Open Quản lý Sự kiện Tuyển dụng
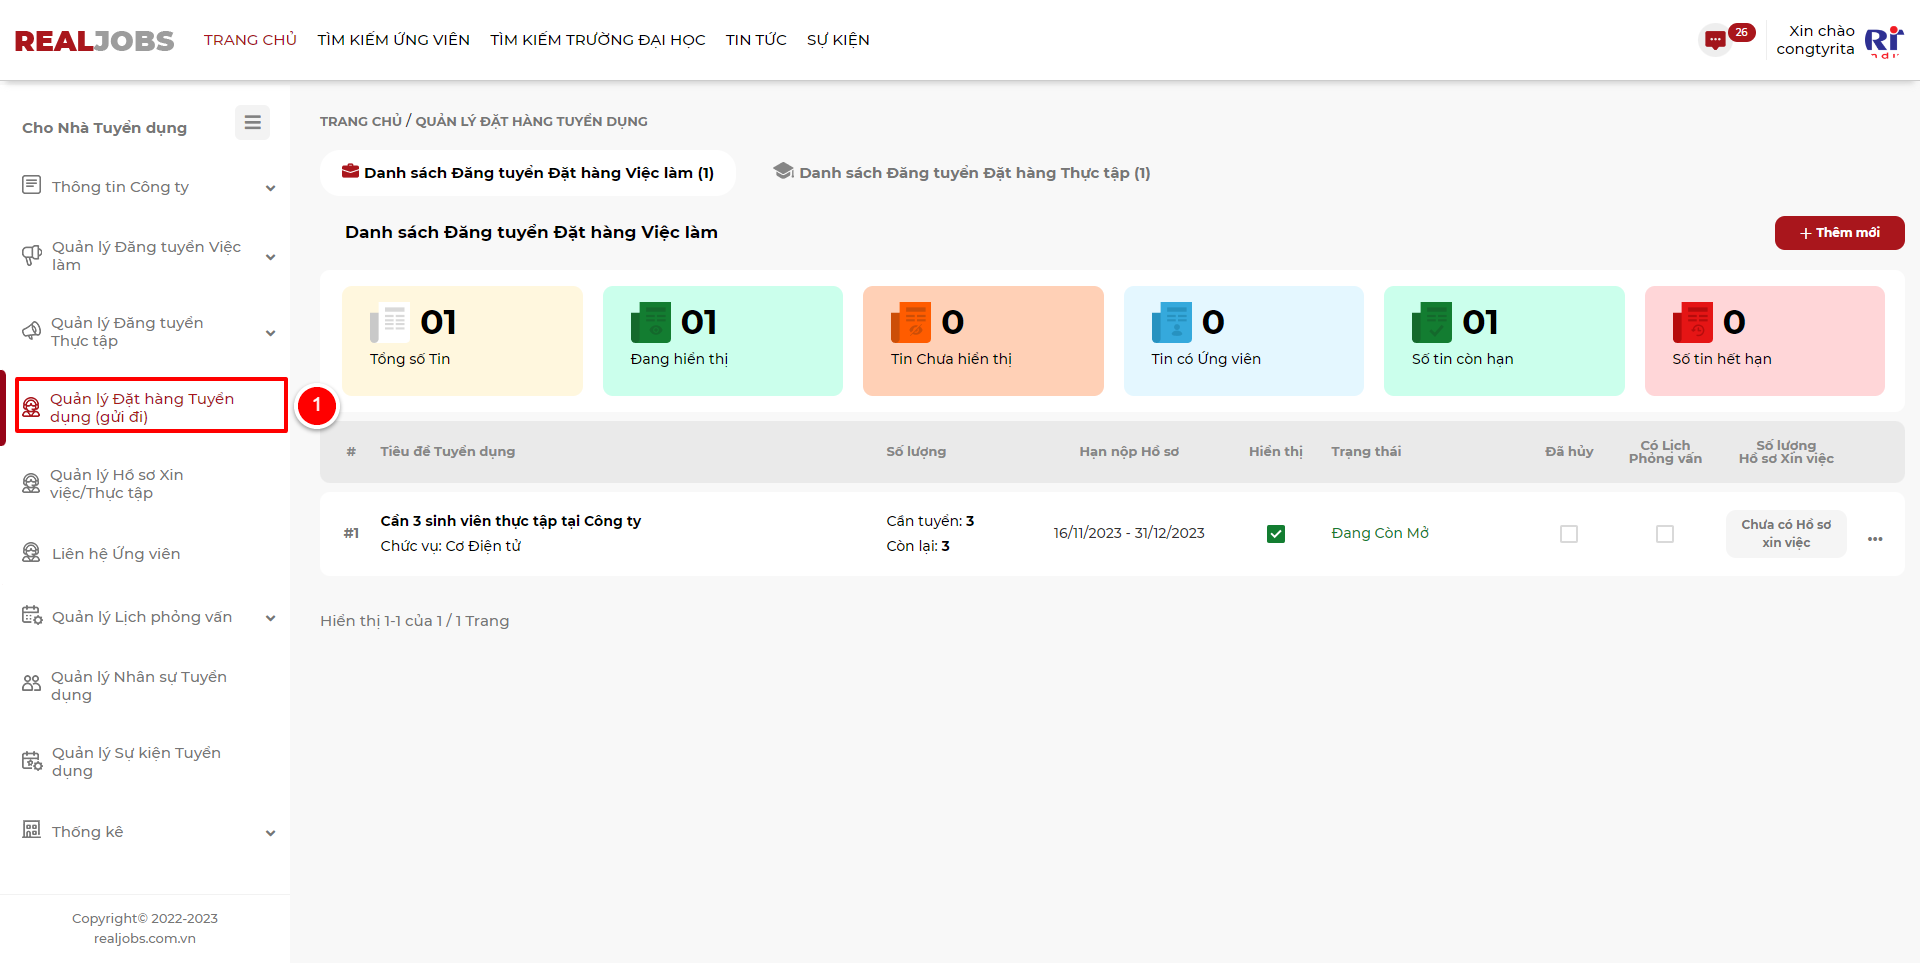The image size is (1920, 963). [x=136, y=761]
